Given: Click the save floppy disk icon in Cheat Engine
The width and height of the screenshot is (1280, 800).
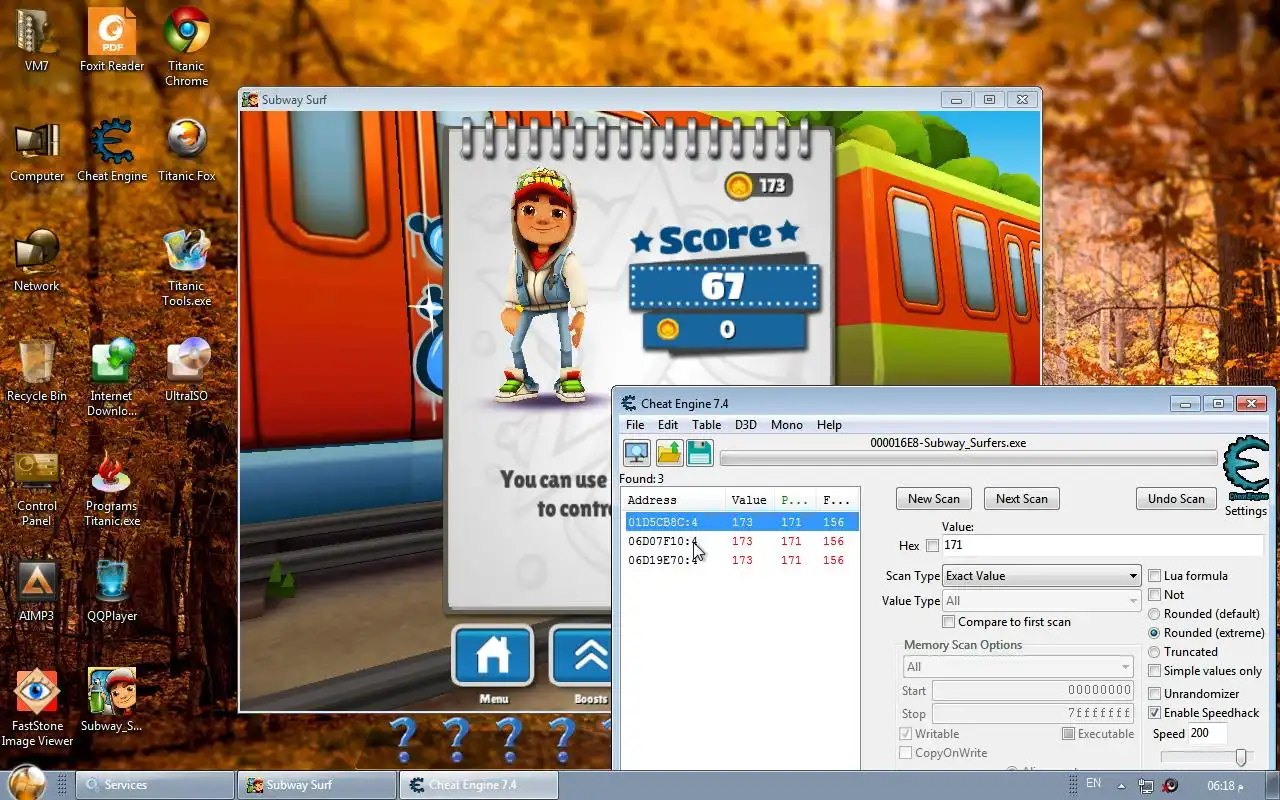Looking at the screenshot, I should pos(699,453).
